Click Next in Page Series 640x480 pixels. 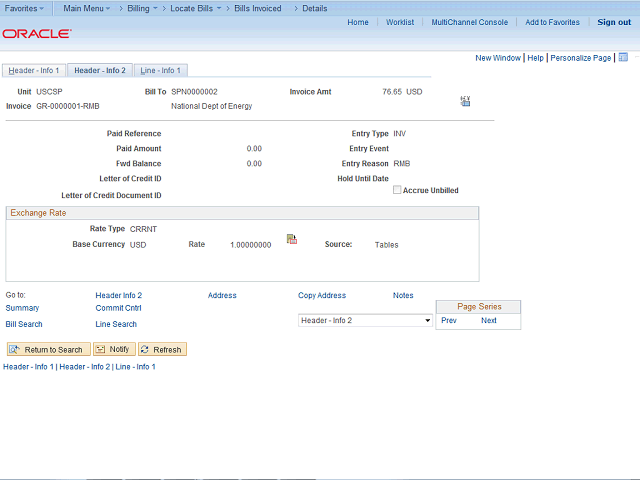(489, 320)
